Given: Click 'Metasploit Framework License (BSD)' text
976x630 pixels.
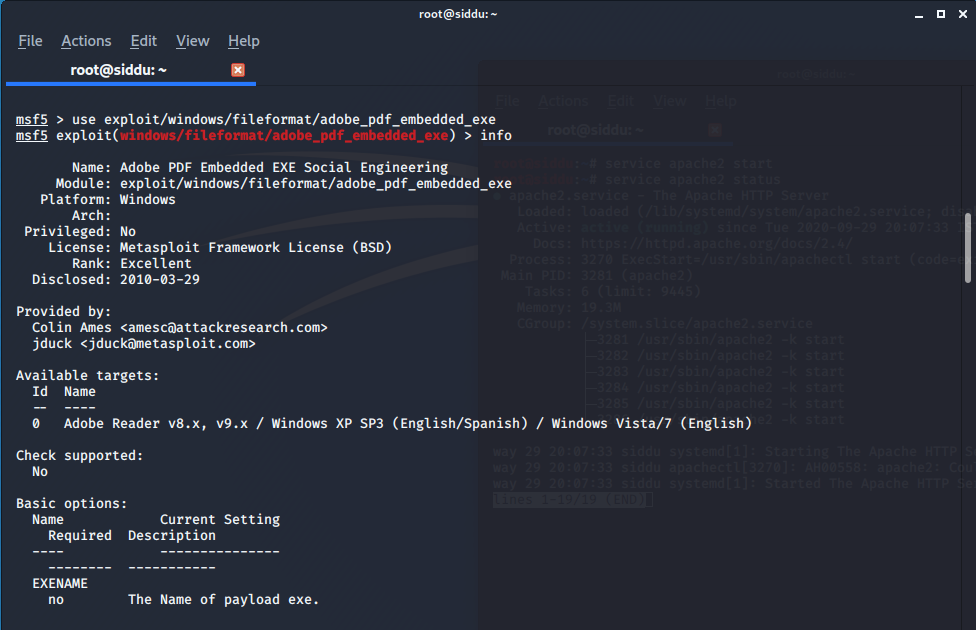Looking at the screenshot, I should tap(256, 248).
